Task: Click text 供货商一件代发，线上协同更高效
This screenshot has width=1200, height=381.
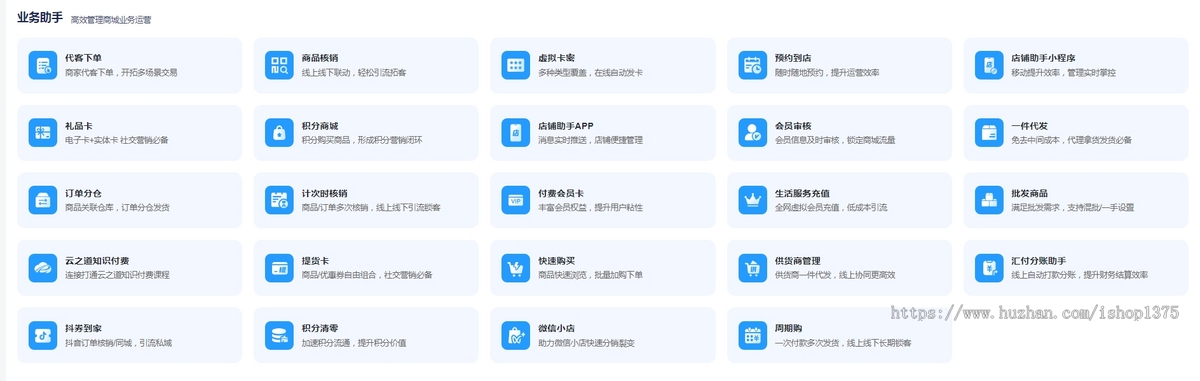Action: tap(835, 275)
